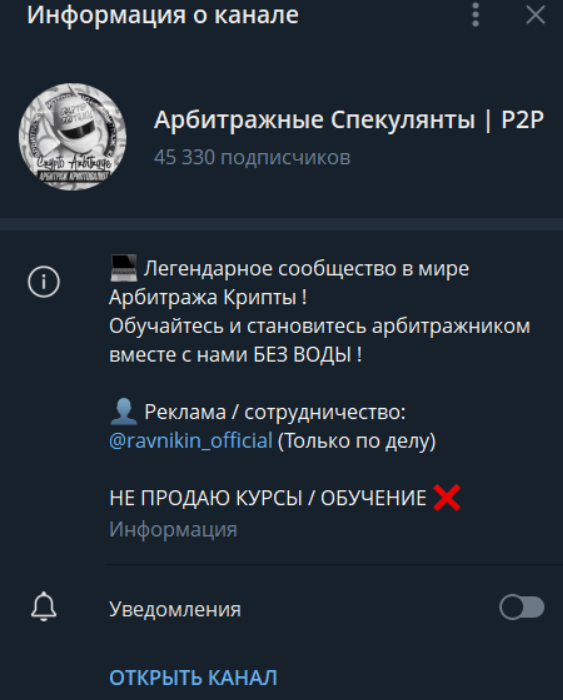563x700 pixels.
Task: Click the laptop emoji in the description
Action: pos(124,268)
